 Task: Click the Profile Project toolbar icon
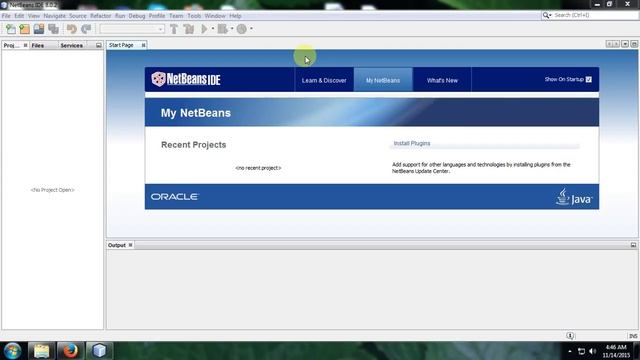(242, 29)
